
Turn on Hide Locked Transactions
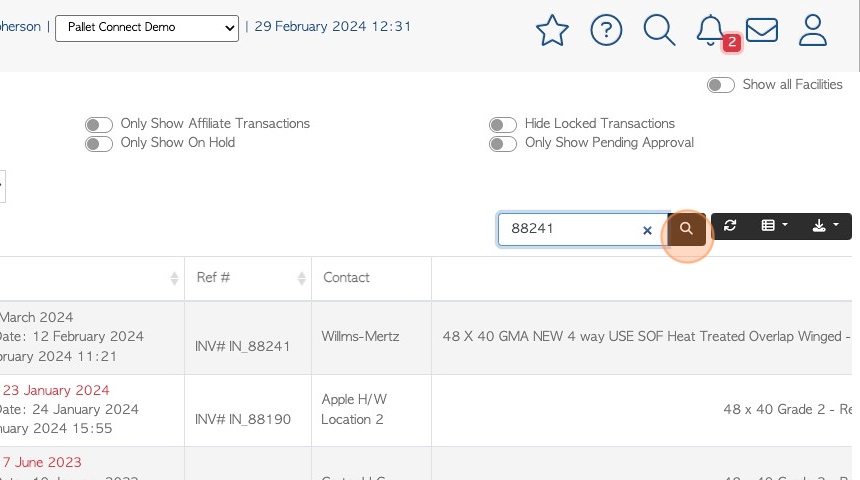pyautogui.click(x=503, y=125)
